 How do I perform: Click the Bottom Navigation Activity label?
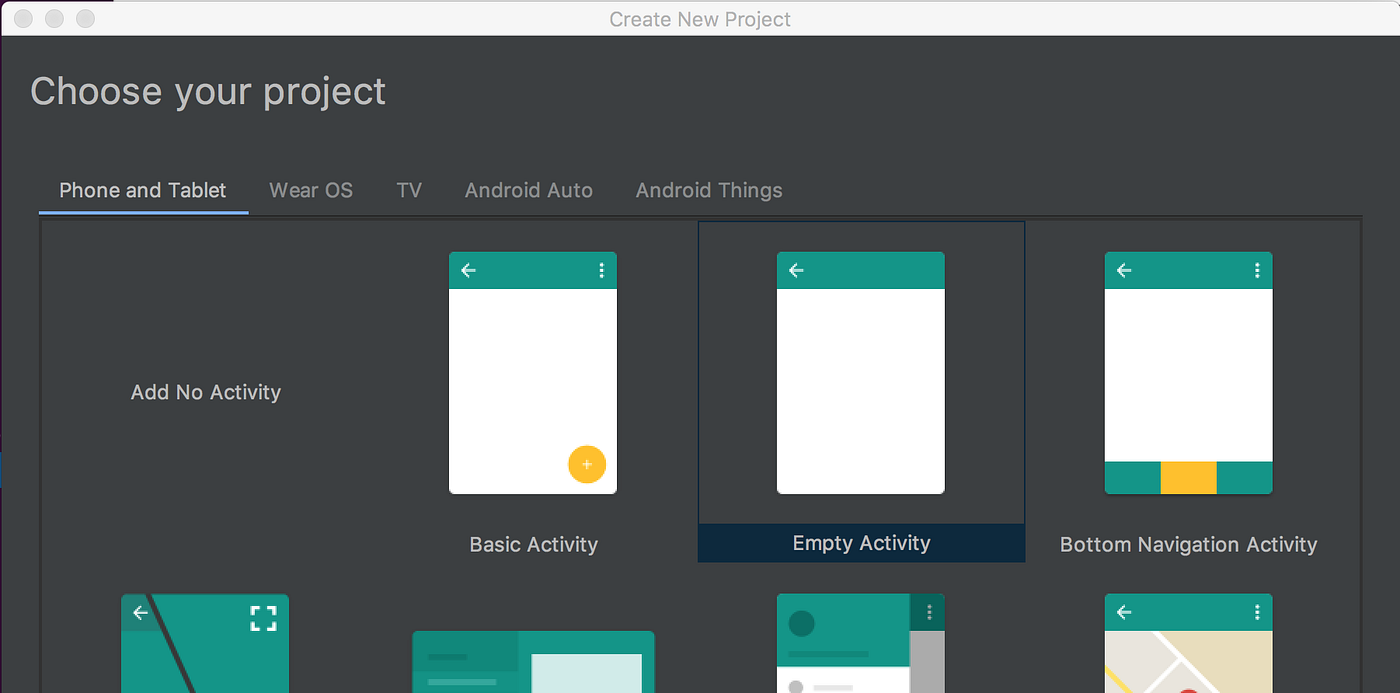pos(1189,544)
